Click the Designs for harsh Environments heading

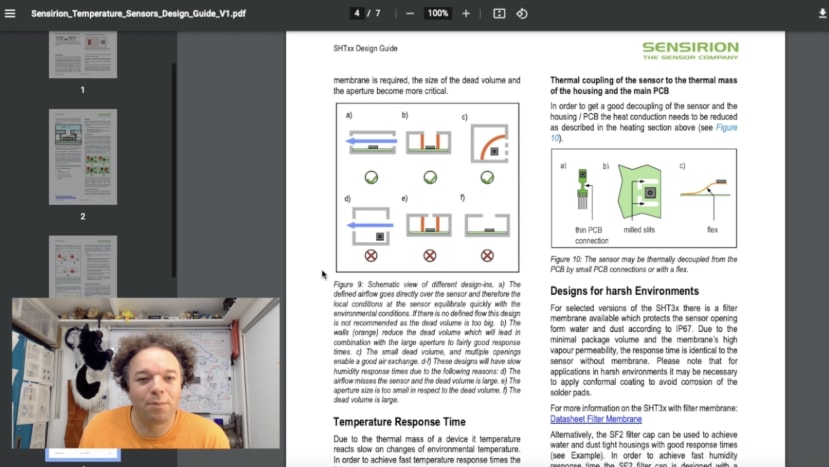point(624,291)
